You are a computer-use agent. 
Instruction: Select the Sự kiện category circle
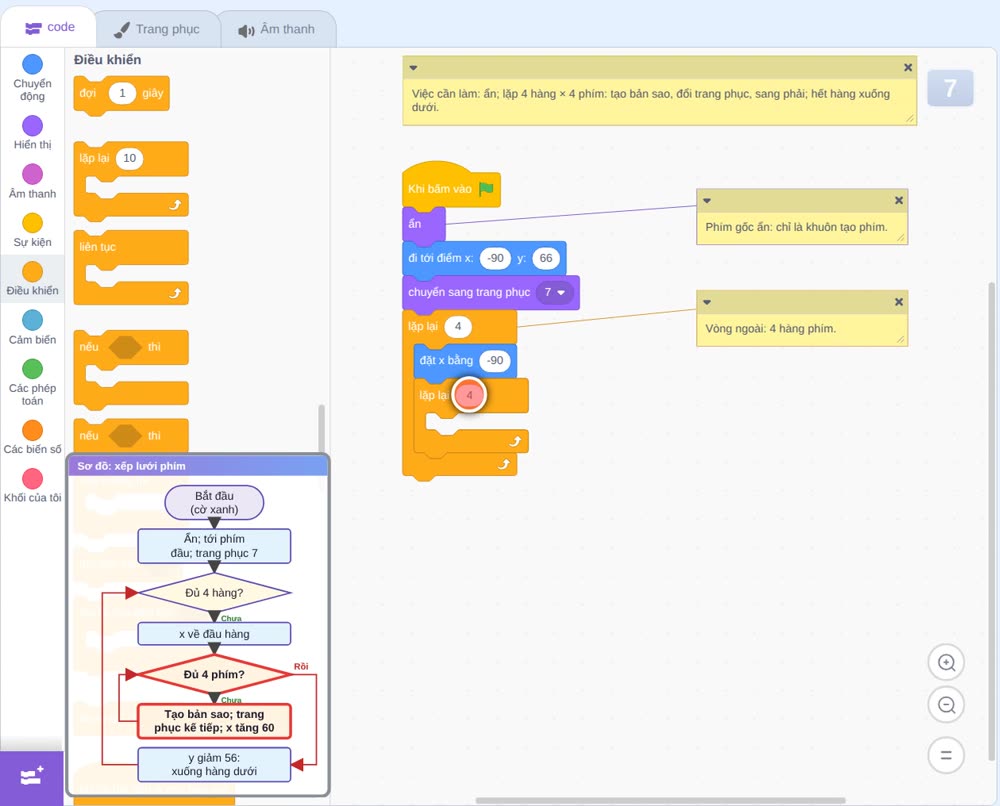click(x=32, y=223)
